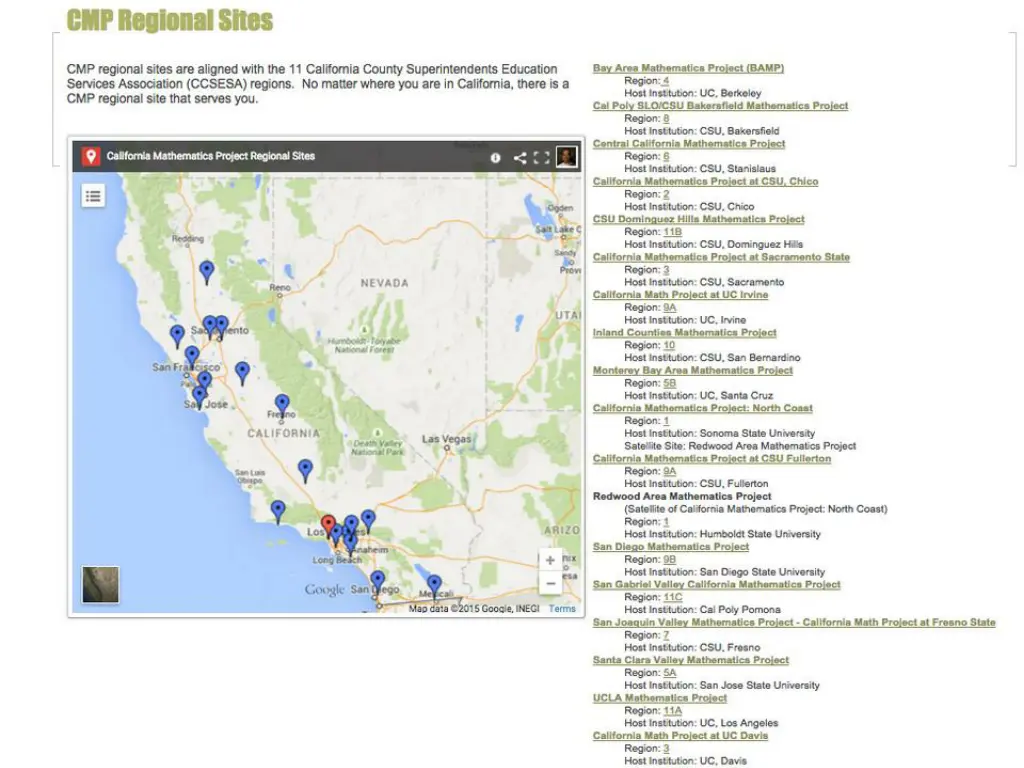Open the map info icon
Image resolution: width=1024 pixels, height=768 pixels.
click(496, 157)
